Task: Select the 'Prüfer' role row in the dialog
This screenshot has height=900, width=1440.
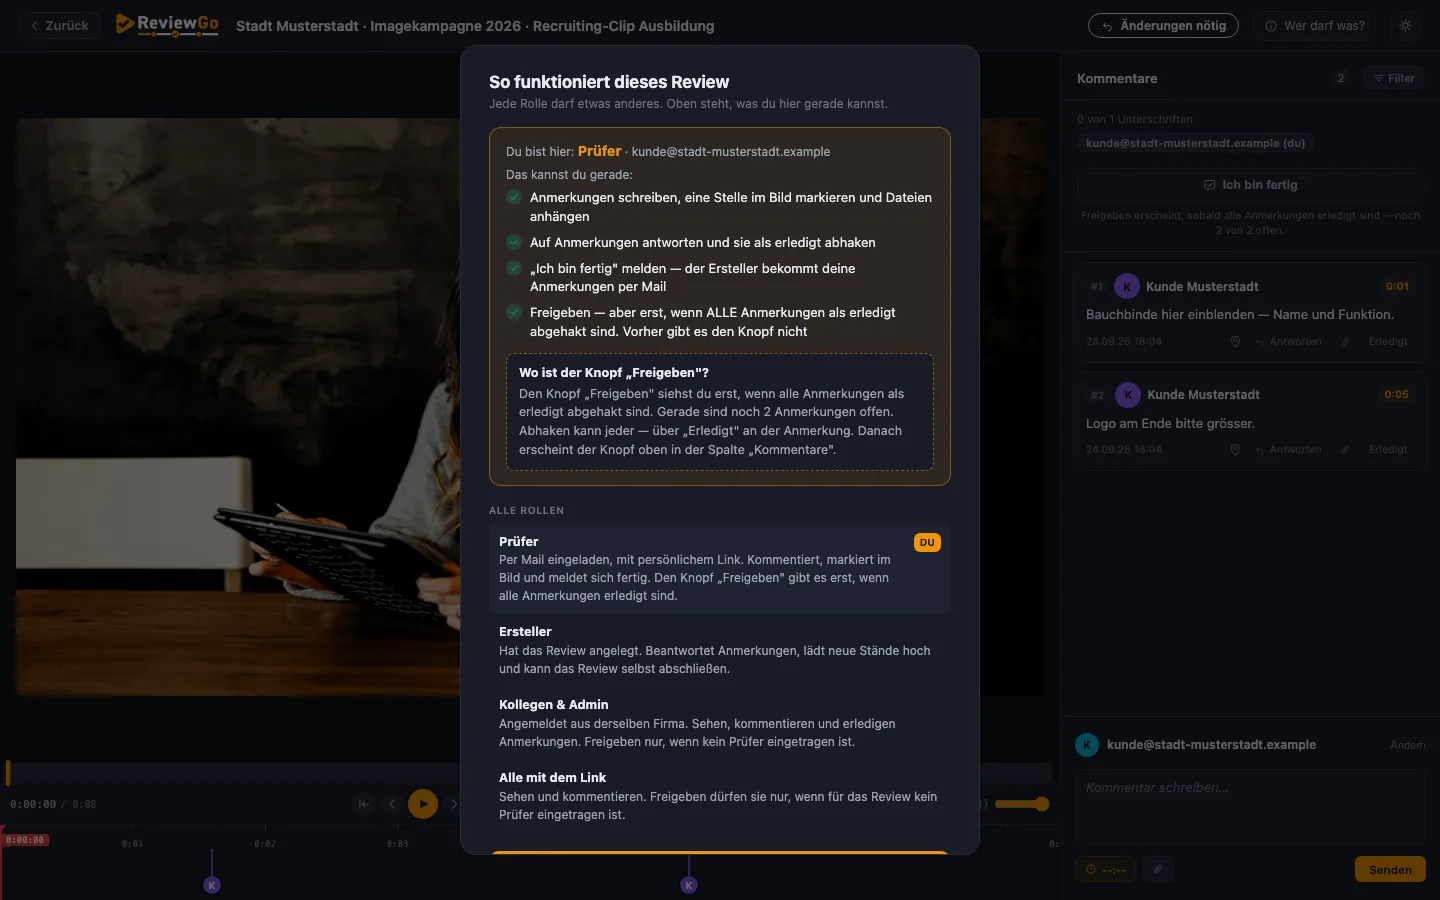Action: tap(720, 568)
